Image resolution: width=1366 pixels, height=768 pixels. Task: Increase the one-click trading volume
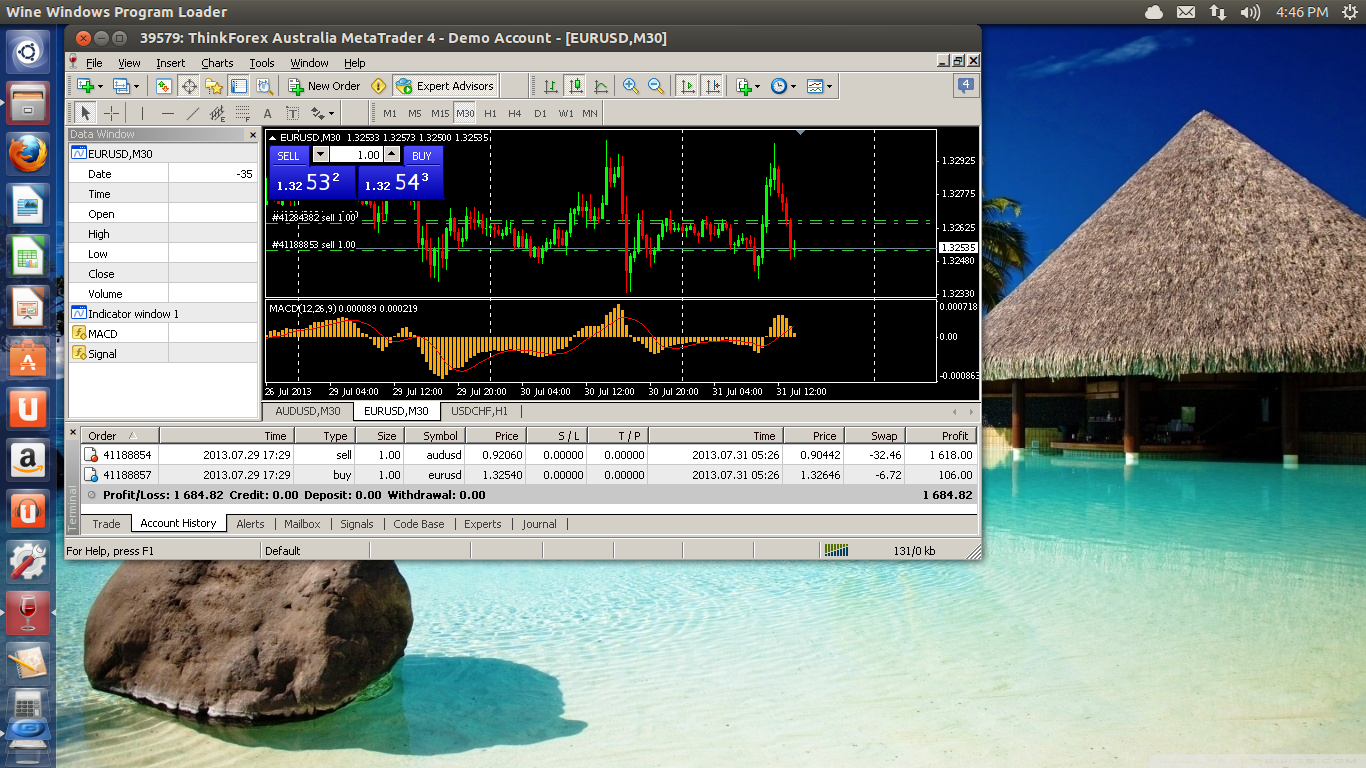point(392,155)
